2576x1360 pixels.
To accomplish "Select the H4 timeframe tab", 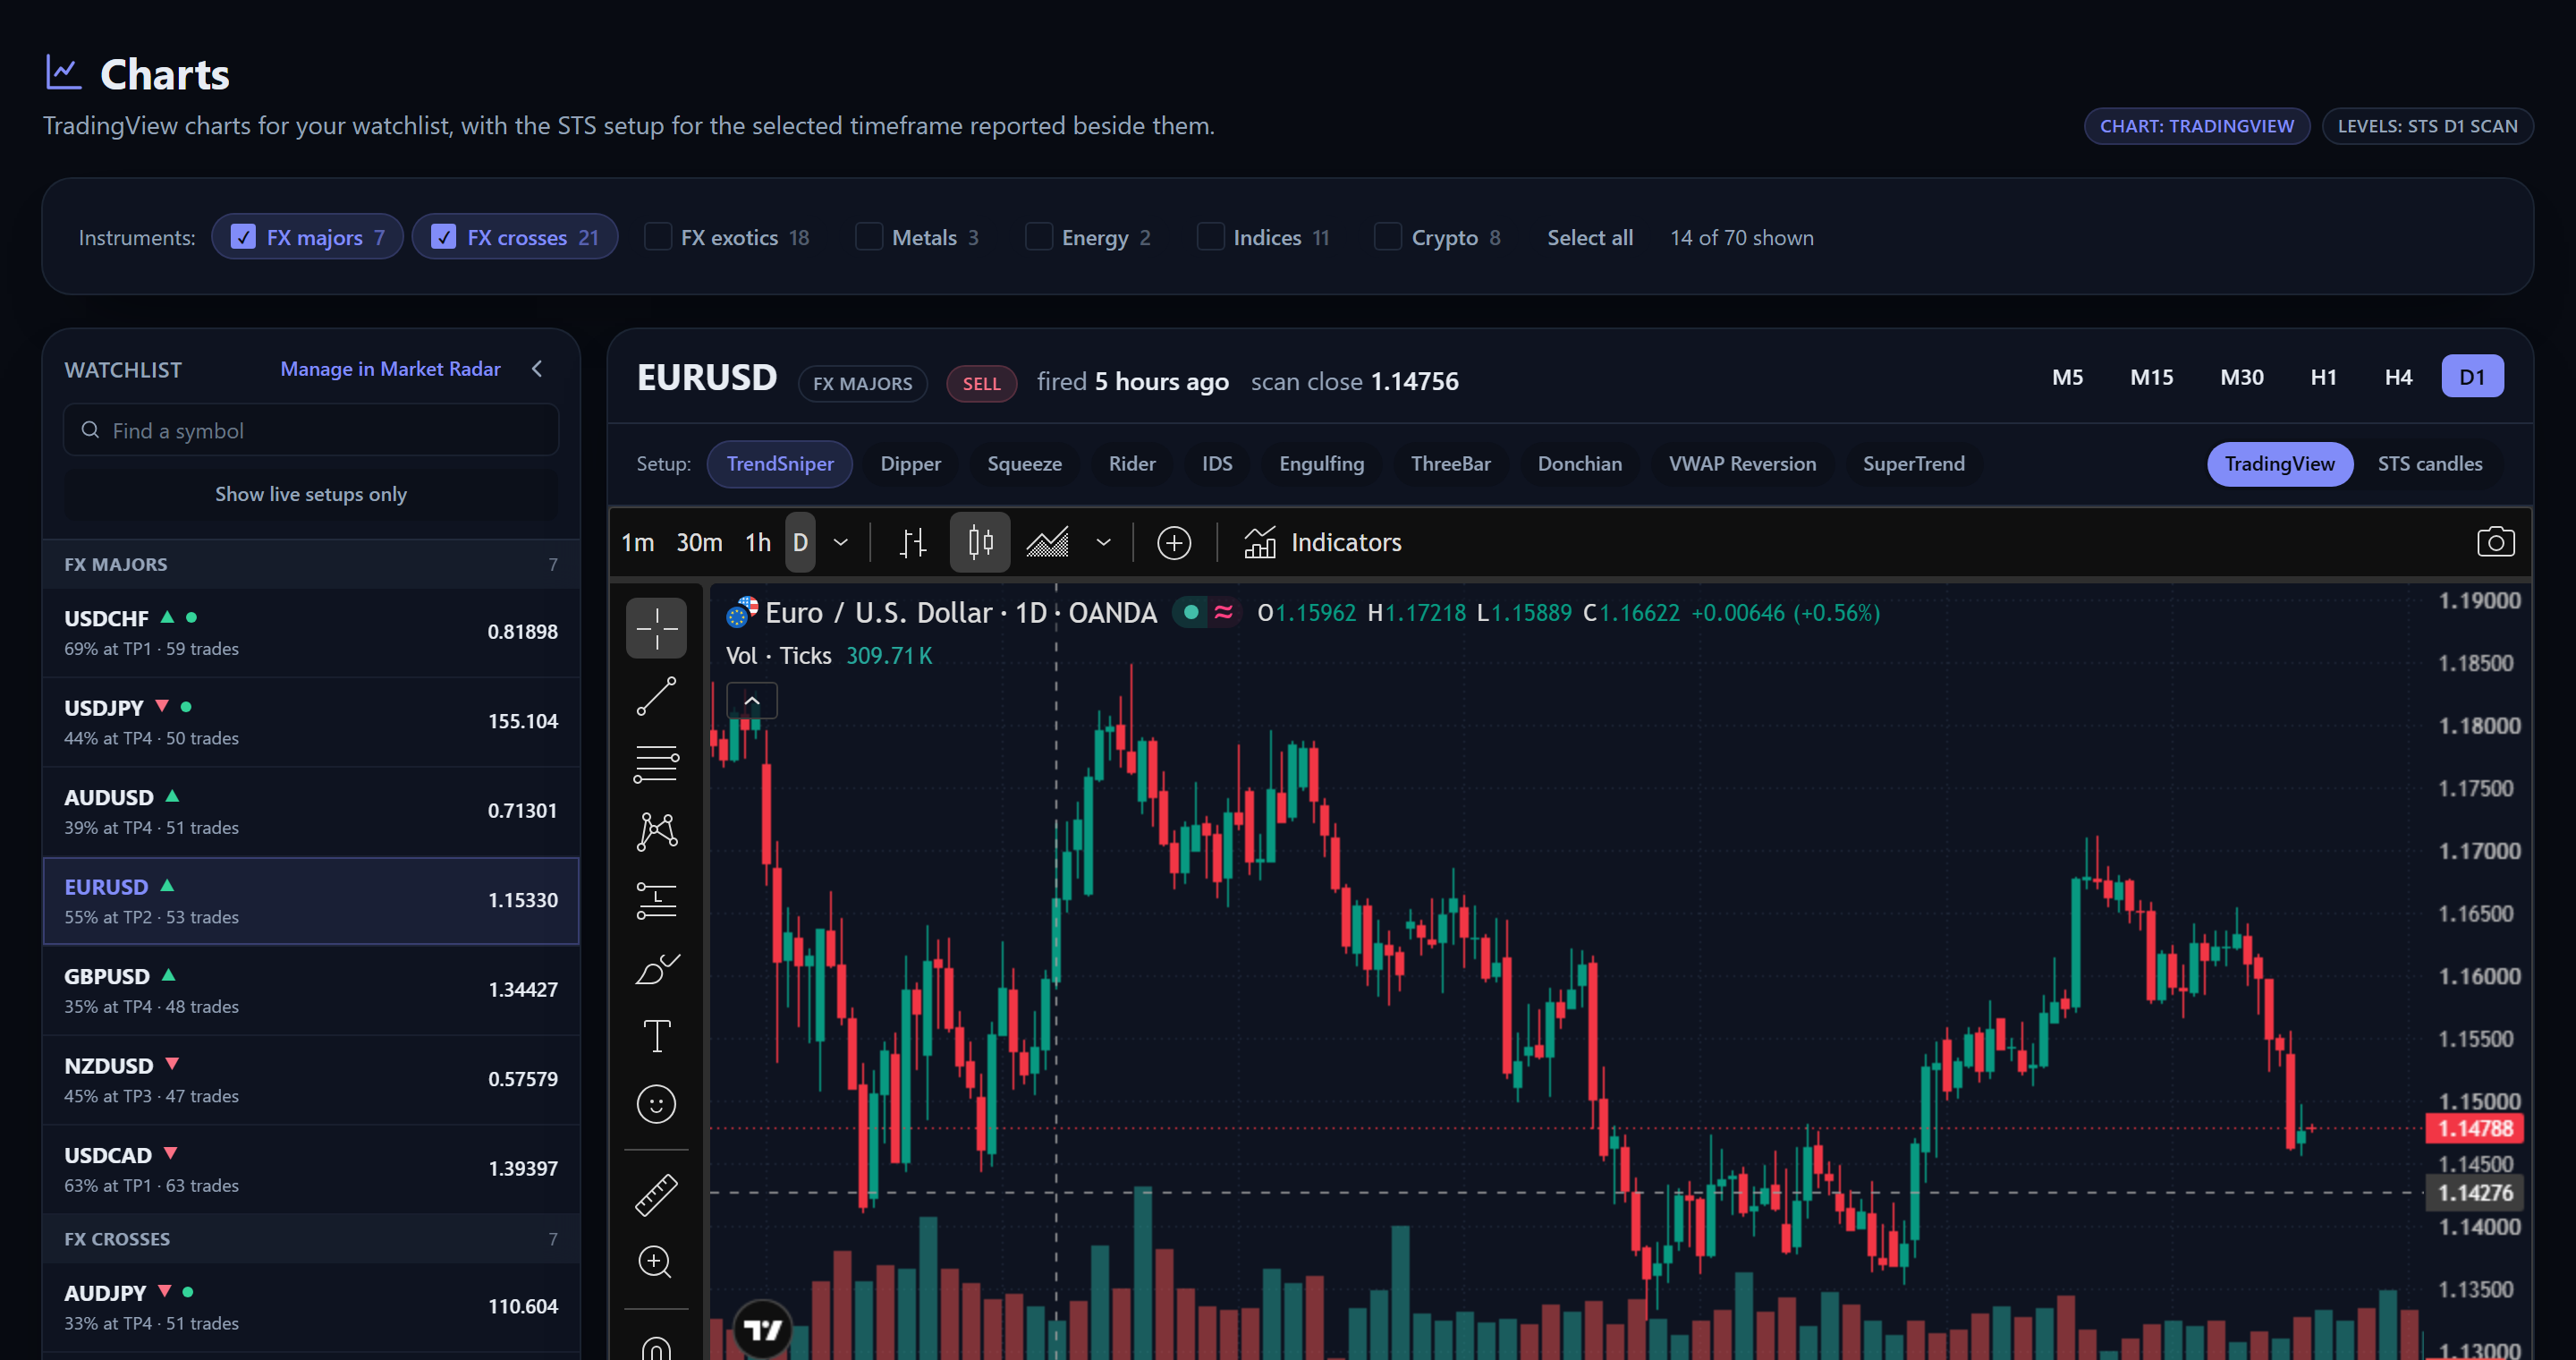I will [x=2398, y=377].
